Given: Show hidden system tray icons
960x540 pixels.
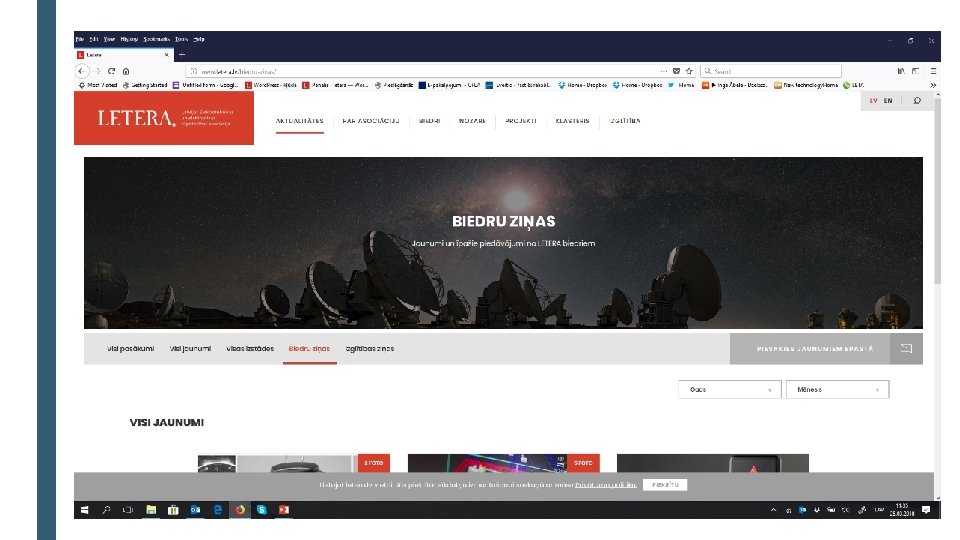Looking at the screenshot, I should point(773,509).
